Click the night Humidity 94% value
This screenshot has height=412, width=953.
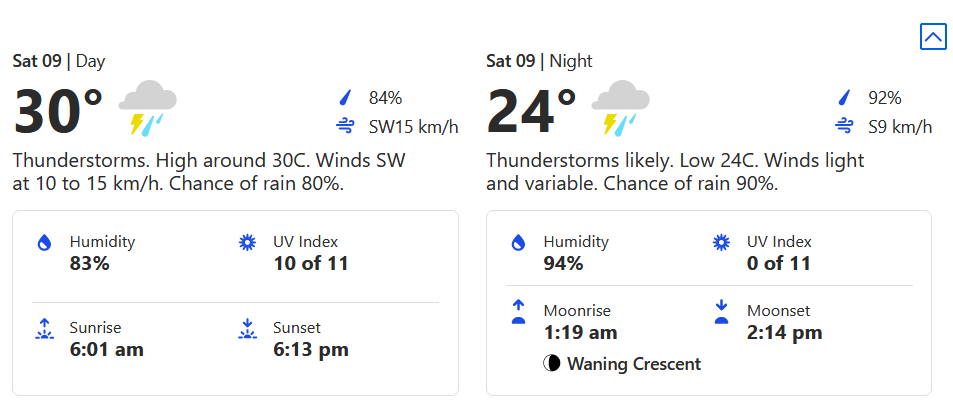coord(564,264)
